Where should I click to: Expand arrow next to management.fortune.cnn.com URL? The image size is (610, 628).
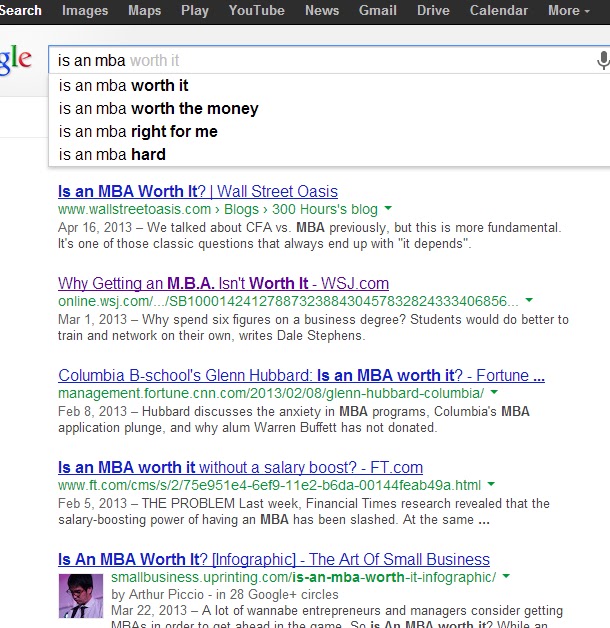pyautogui.click(x=494, y=392)
